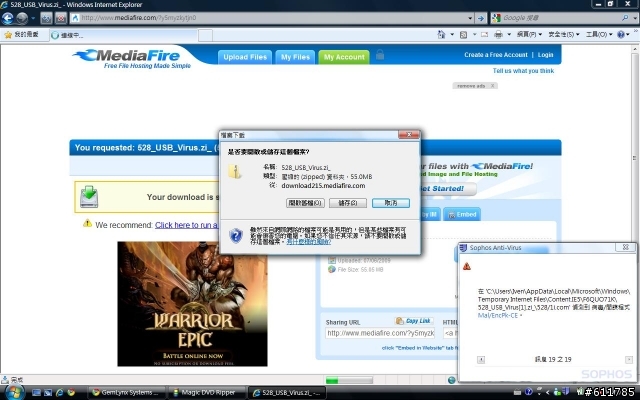Open the Windows Start orb
This screenshot has height=400, width=640.
coord(13,393)
